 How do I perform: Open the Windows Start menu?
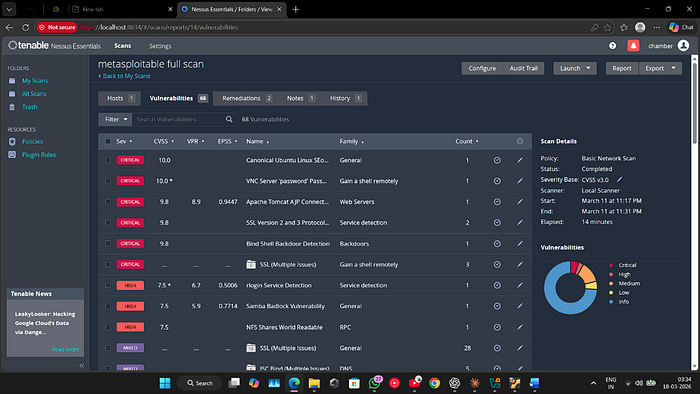[165, 383]
